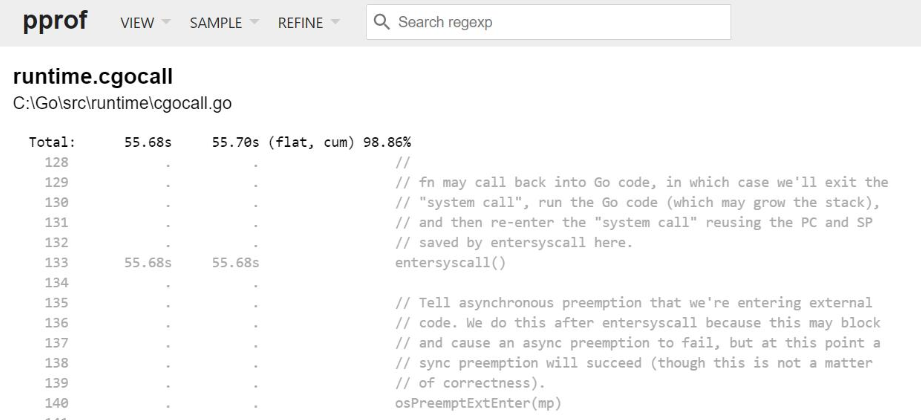Click line number 128
Screen dimensions: 921x420
56,162
